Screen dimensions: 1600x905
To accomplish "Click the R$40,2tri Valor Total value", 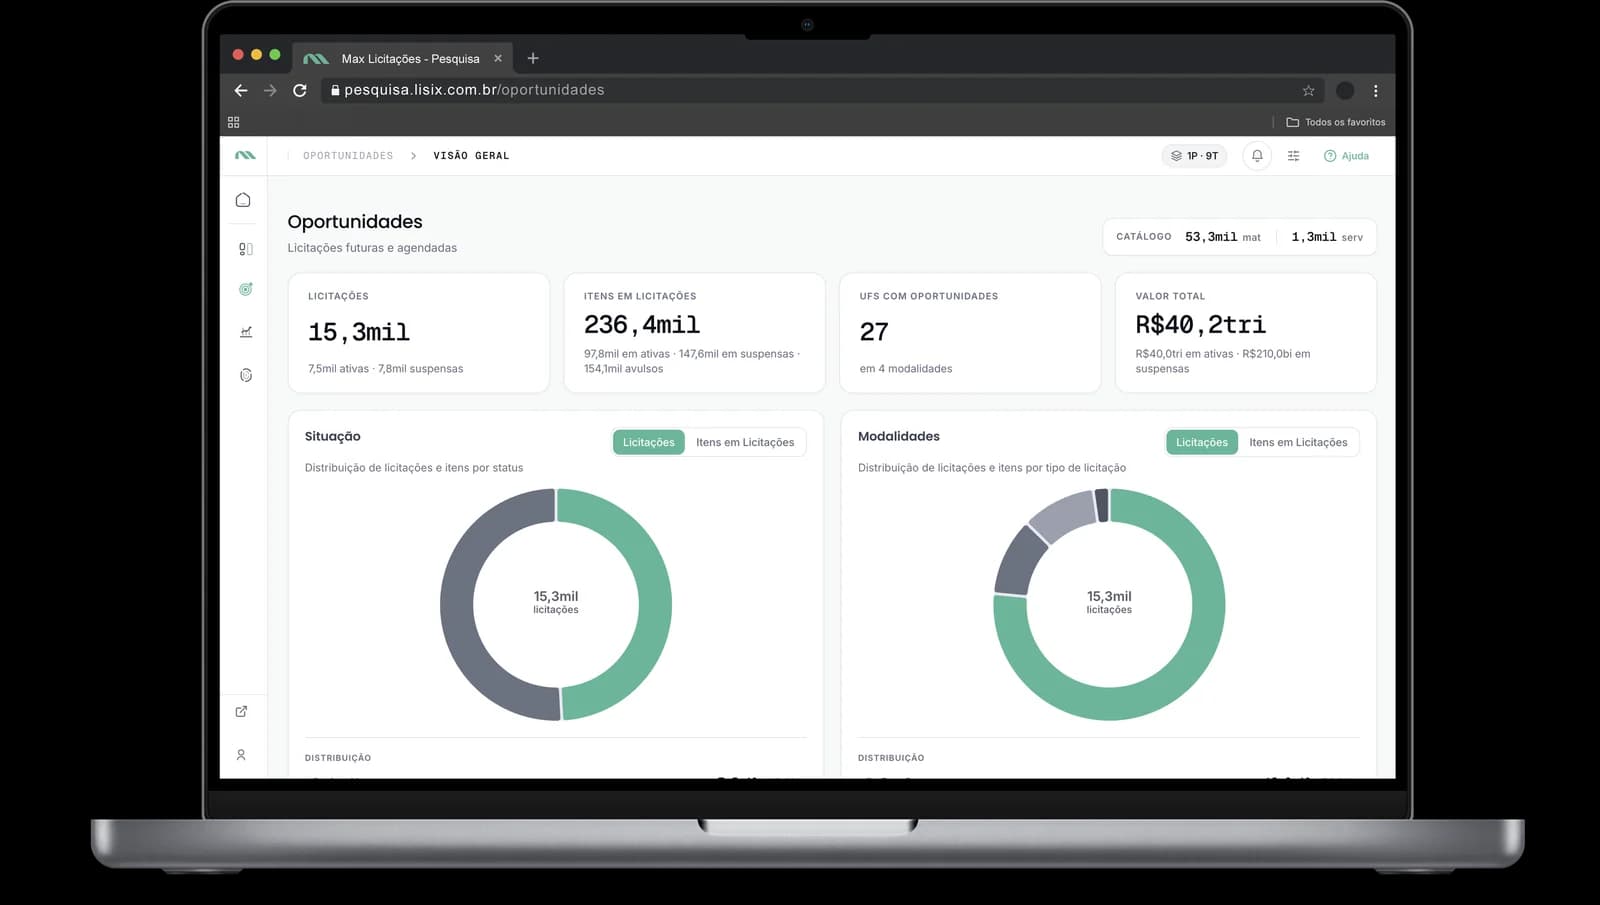I will coord(1200,325).
